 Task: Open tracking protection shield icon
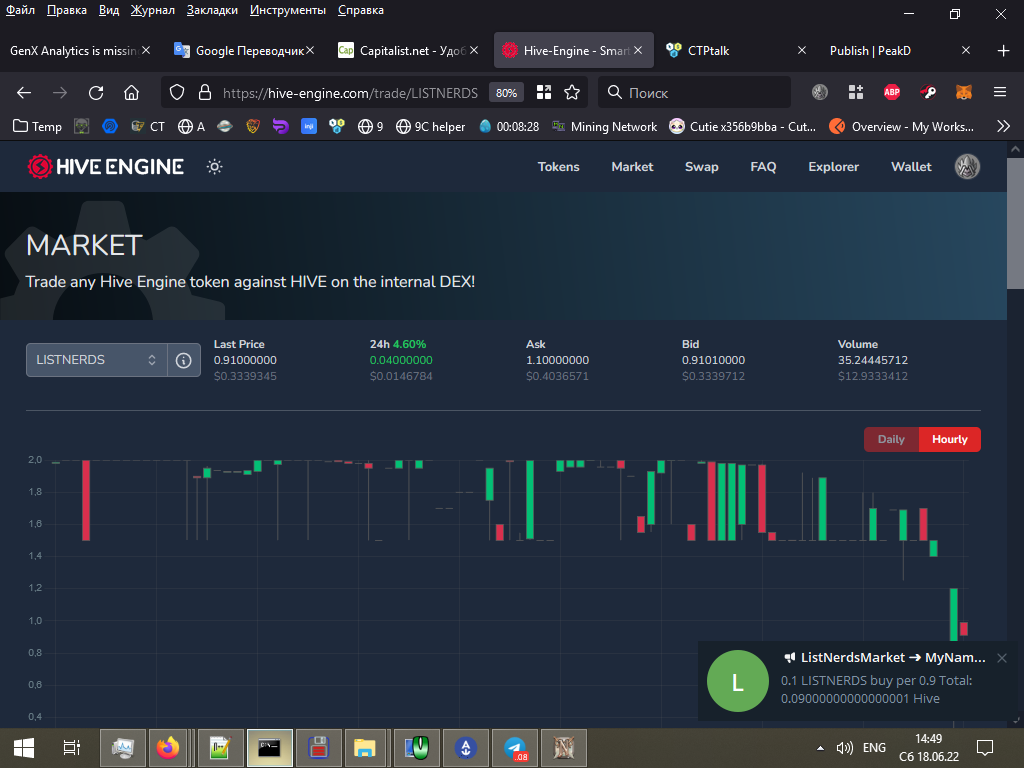pos(177,93)
